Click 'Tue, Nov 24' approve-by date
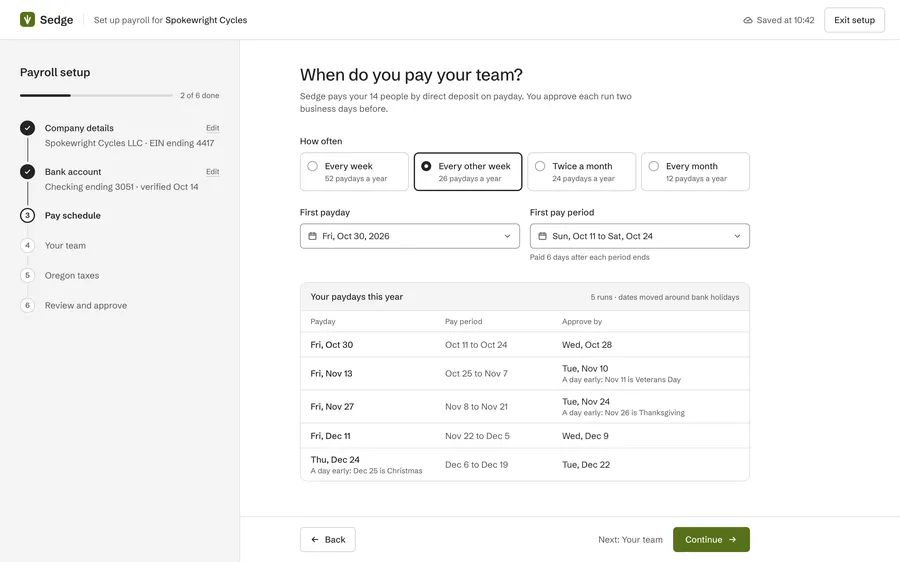900x562 pixels. [585, 401]
